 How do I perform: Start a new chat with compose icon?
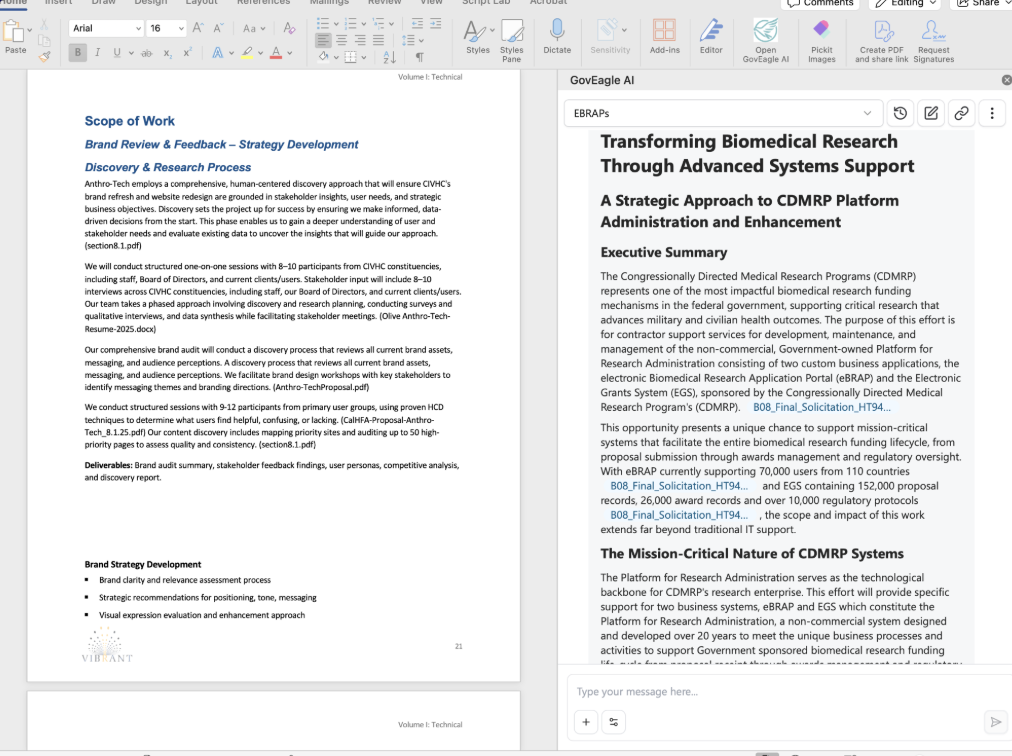pyautogui.click(x=931, y=114)
